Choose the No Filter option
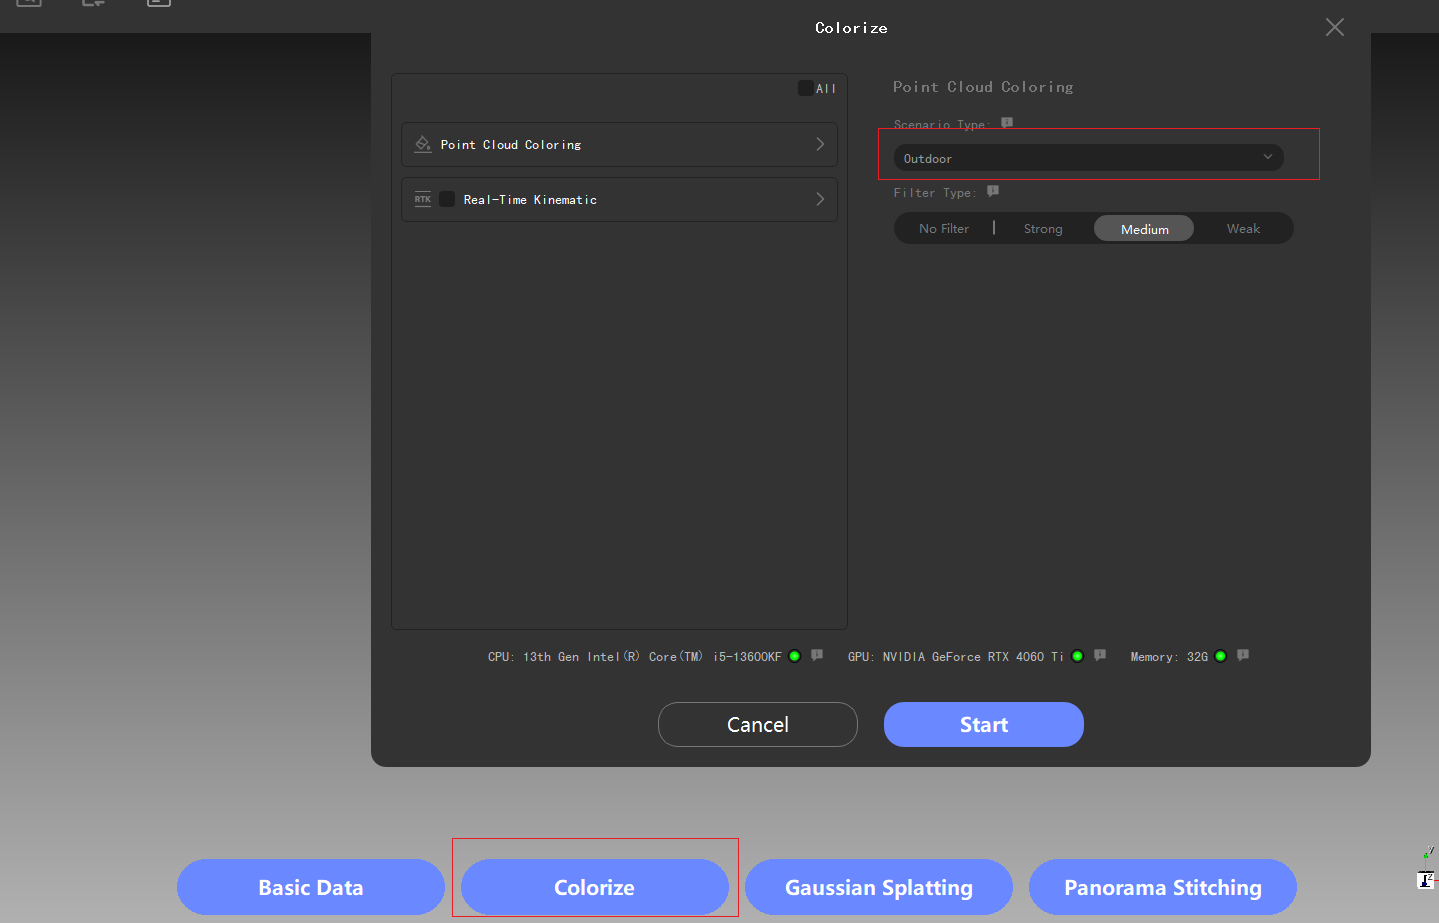1439x923 pixels. pyautogui.click(x=943, y=229)
